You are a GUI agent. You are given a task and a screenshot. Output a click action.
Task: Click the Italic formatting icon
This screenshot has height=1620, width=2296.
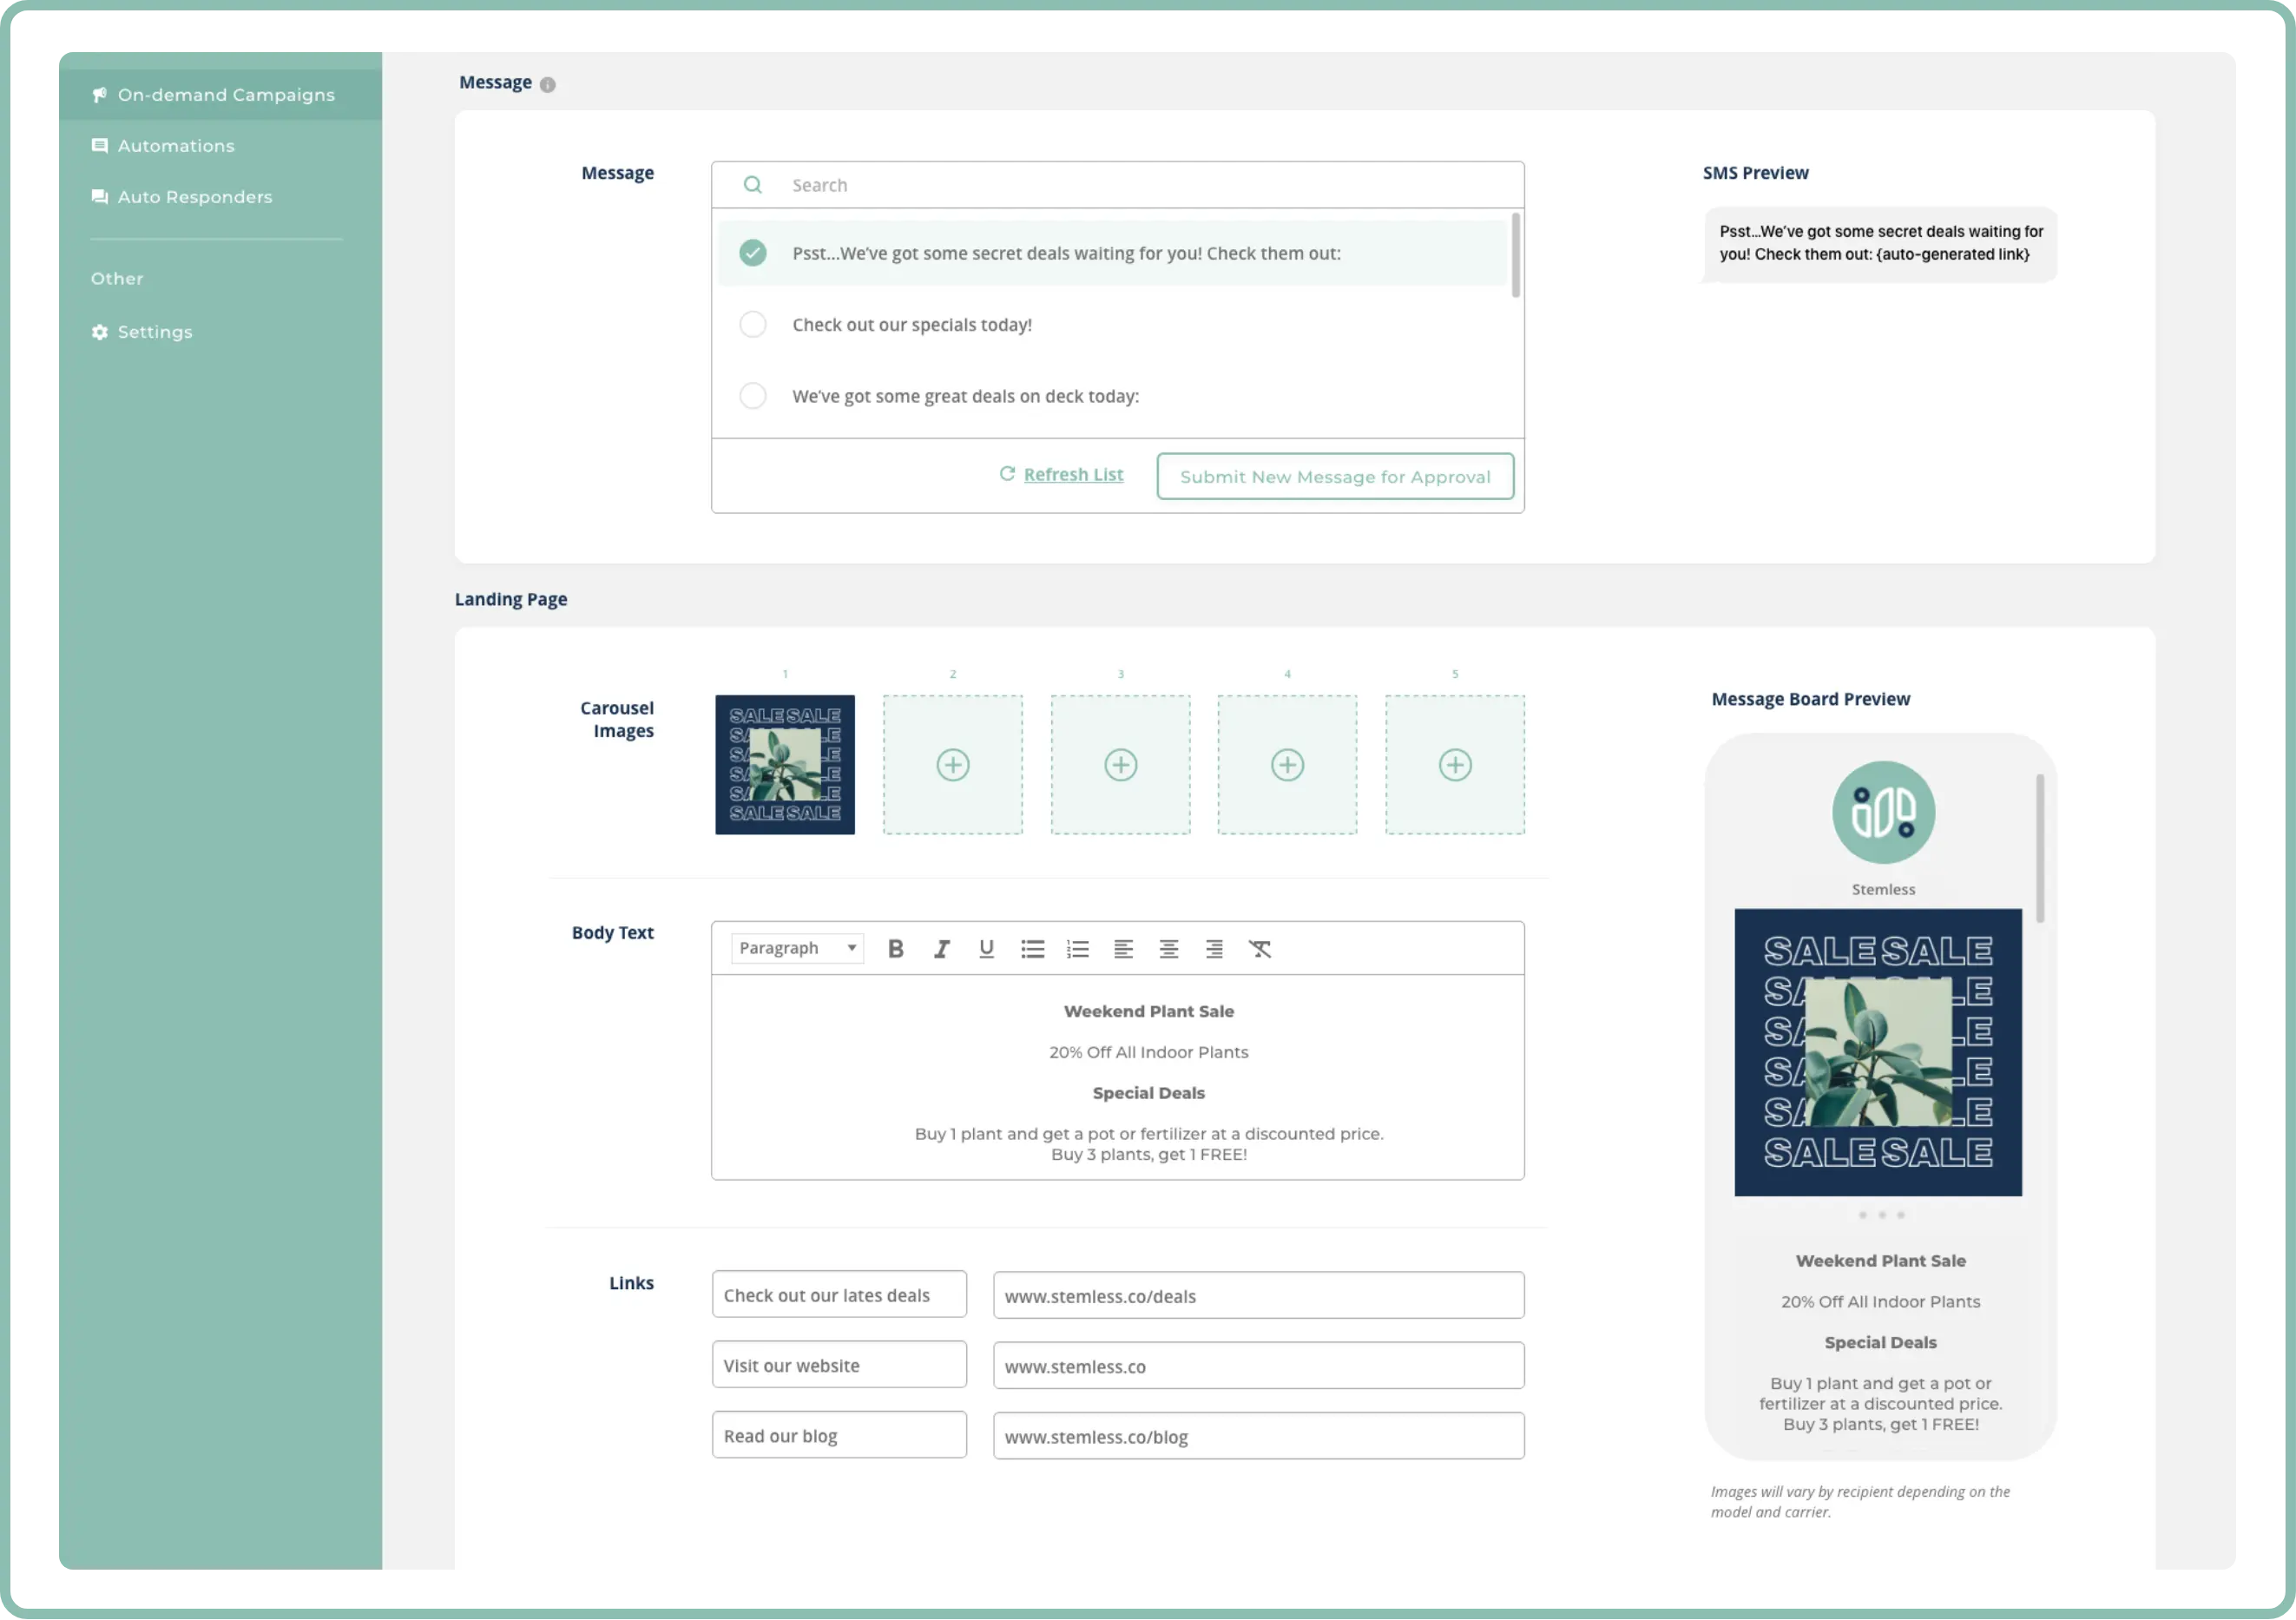[937, 949]
